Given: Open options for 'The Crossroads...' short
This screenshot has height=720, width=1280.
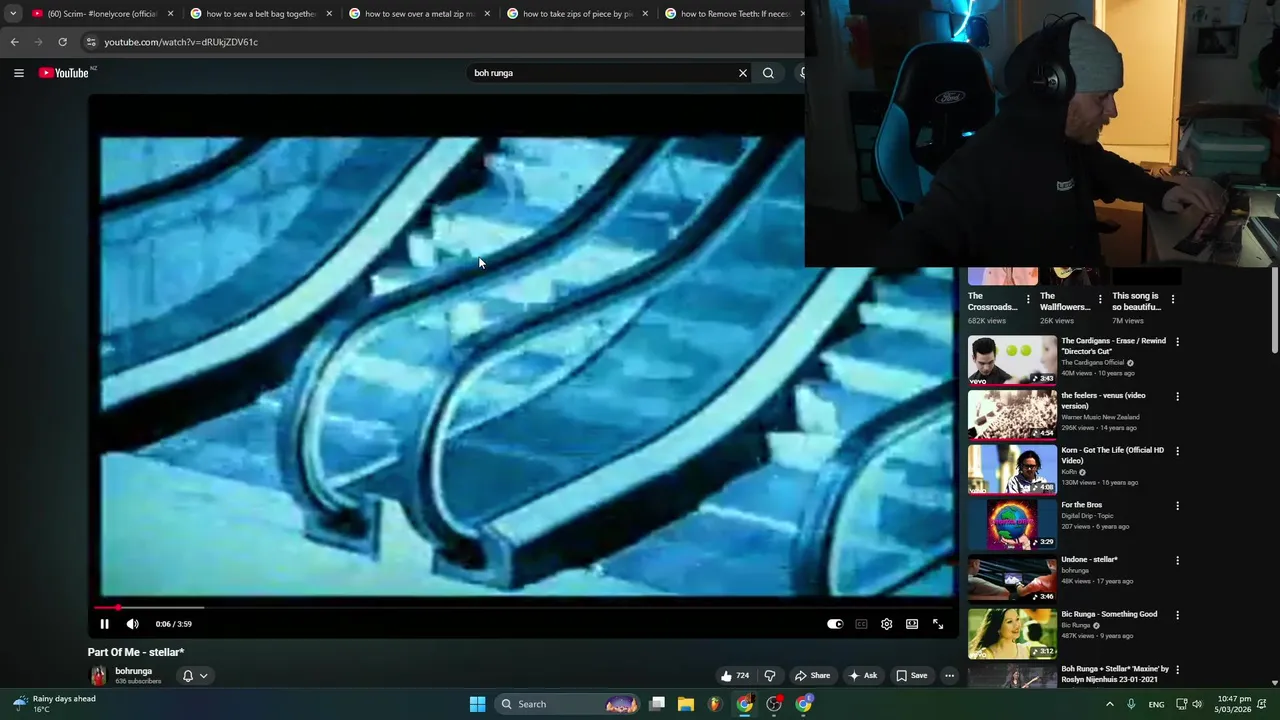Looking at the screenshot, I should [x=1028, y=299].
